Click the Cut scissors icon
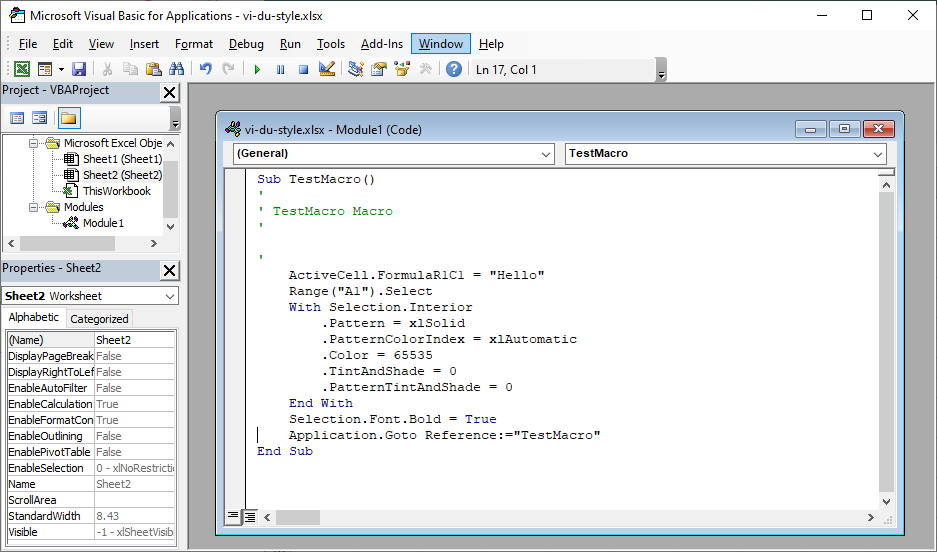Screen dimensions: 937x552 pos(108,69)
